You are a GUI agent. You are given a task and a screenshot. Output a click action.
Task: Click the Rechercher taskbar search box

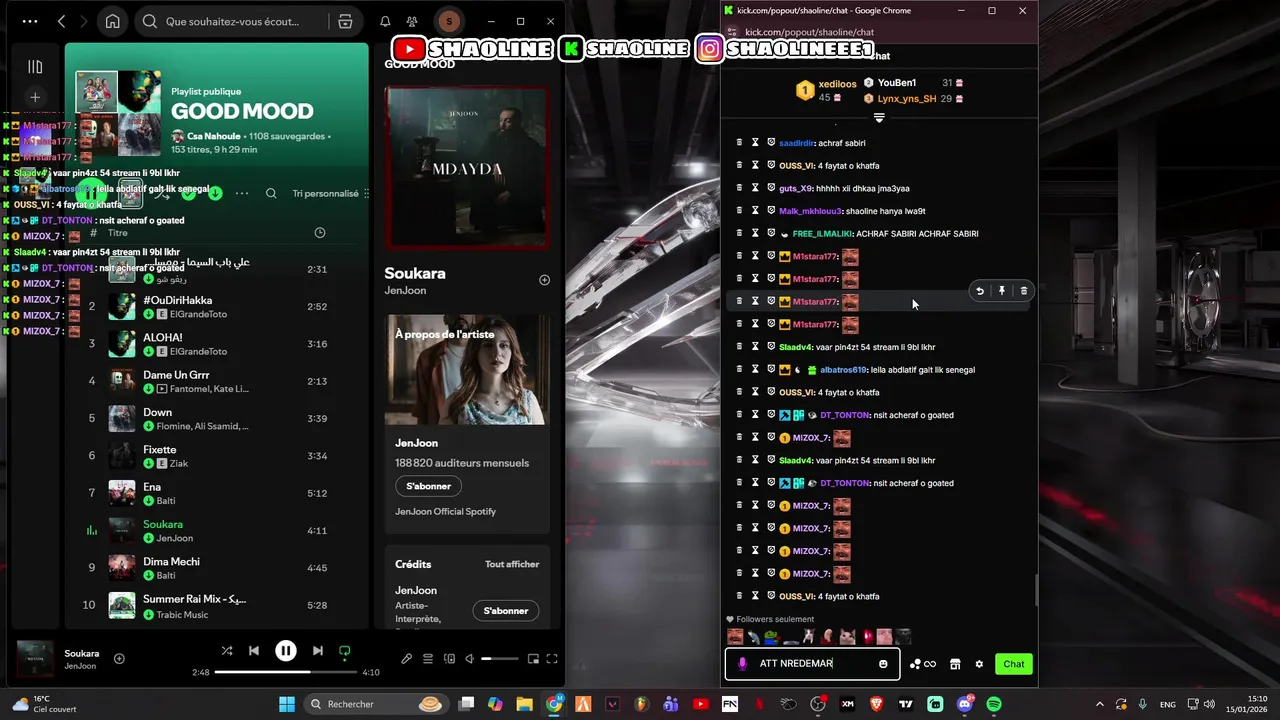(x=375, y=704)
